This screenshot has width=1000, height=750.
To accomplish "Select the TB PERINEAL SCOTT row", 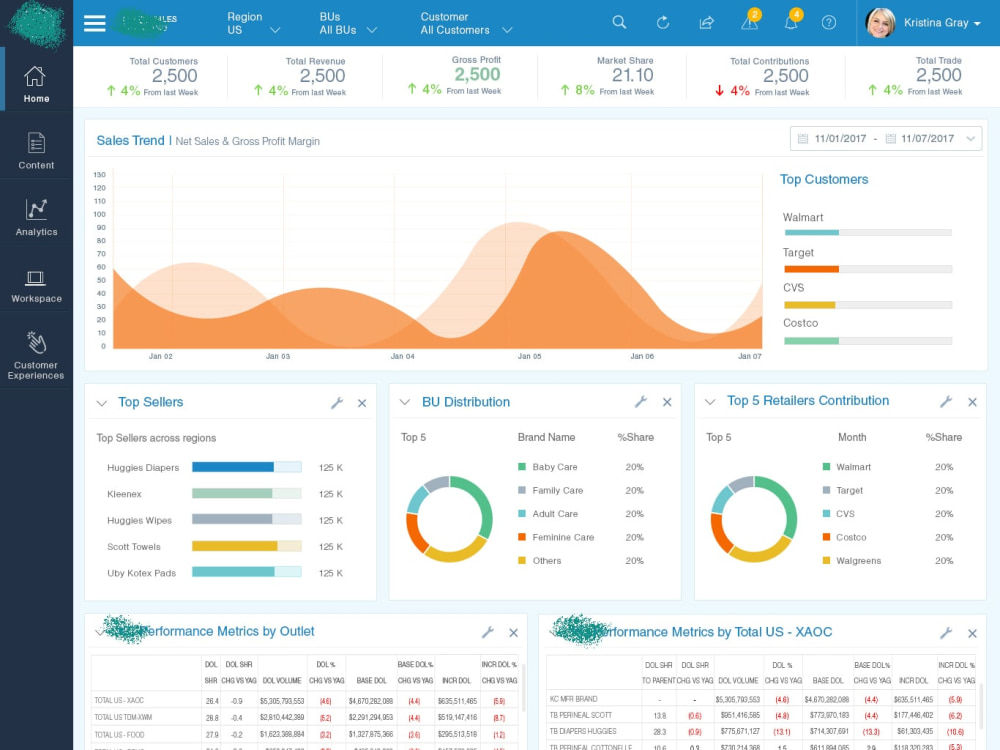I will tap(762, 716).
